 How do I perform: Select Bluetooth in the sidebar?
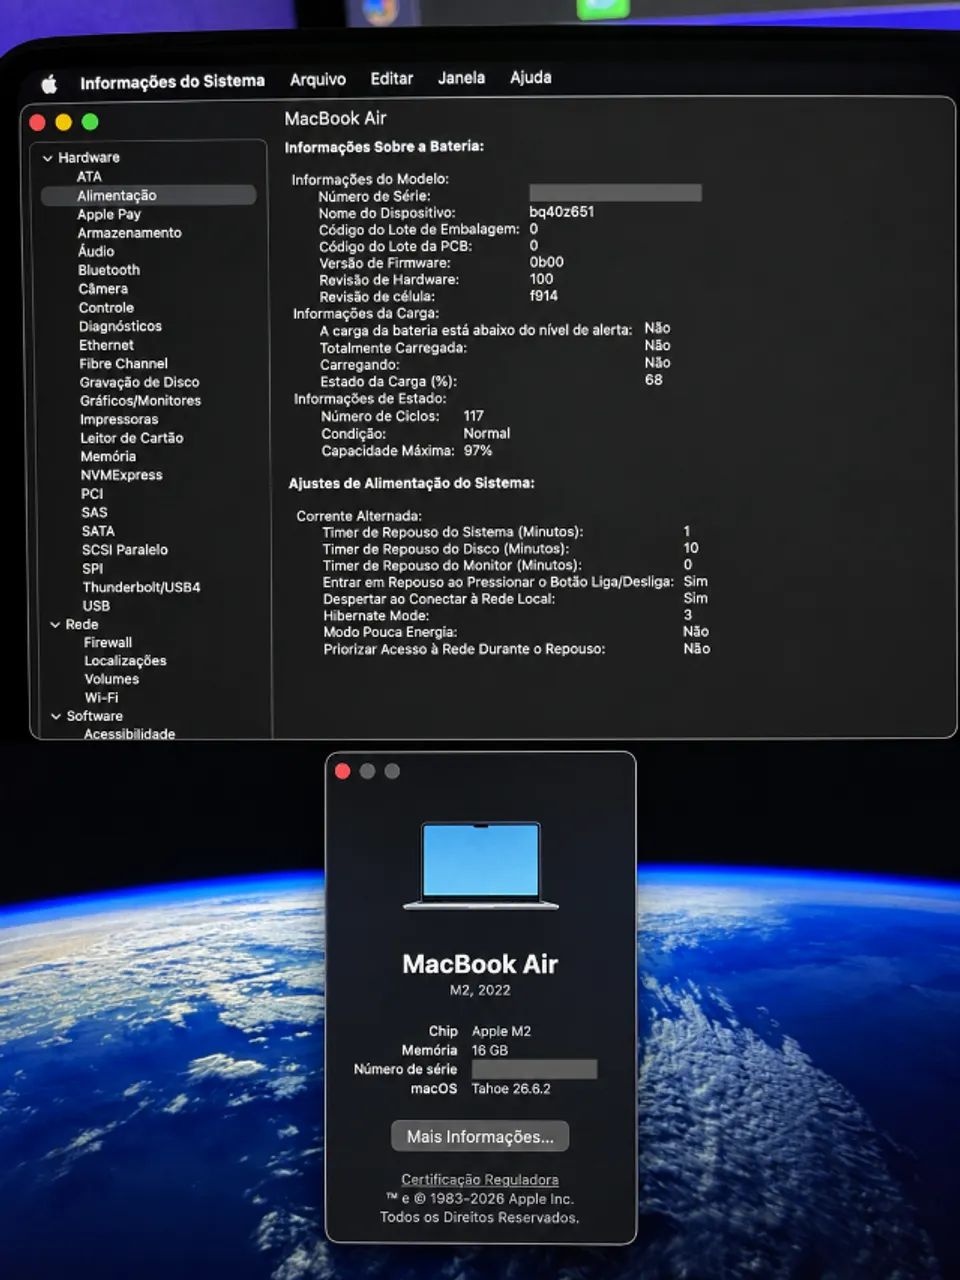click(109, 270)
